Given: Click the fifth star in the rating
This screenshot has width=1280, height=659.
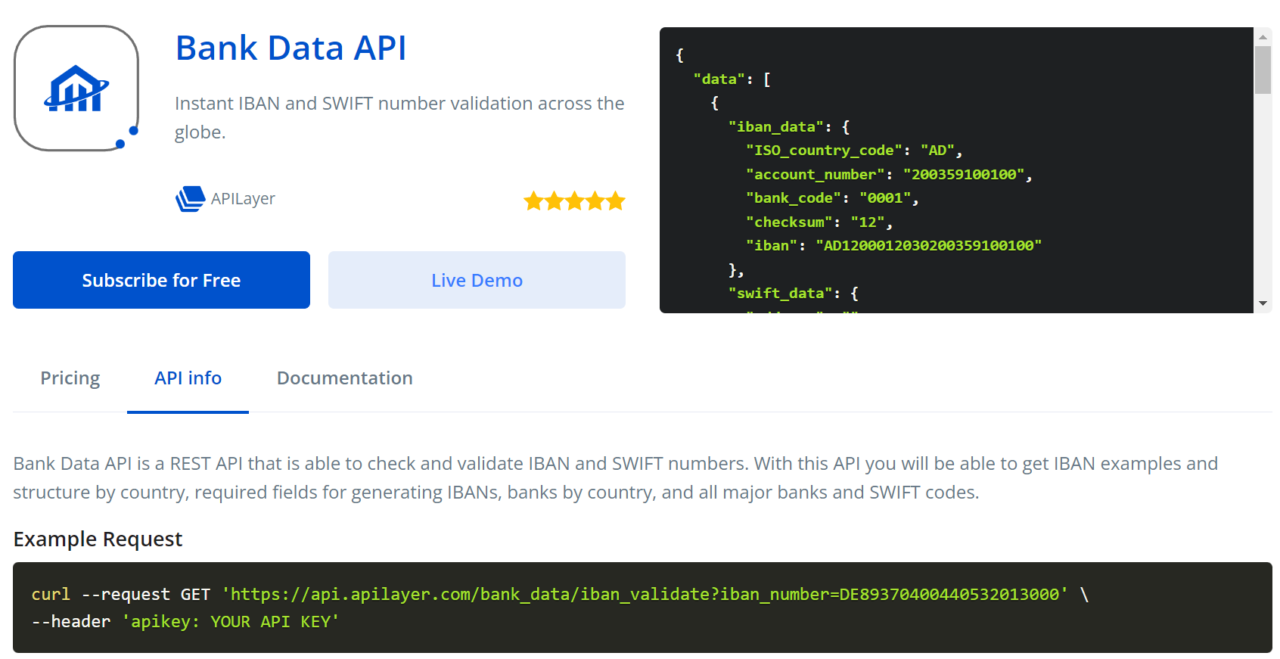Looking at the screenshot, I should tap(615, 201).
